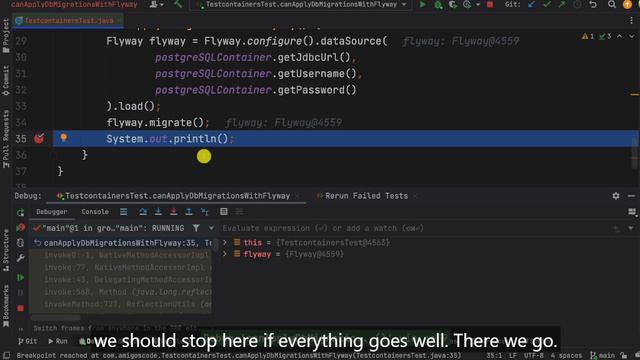The width and height of the screenshot is (640, 360).
Task: Expand the 'this' variable node
Action: [224, 242]
